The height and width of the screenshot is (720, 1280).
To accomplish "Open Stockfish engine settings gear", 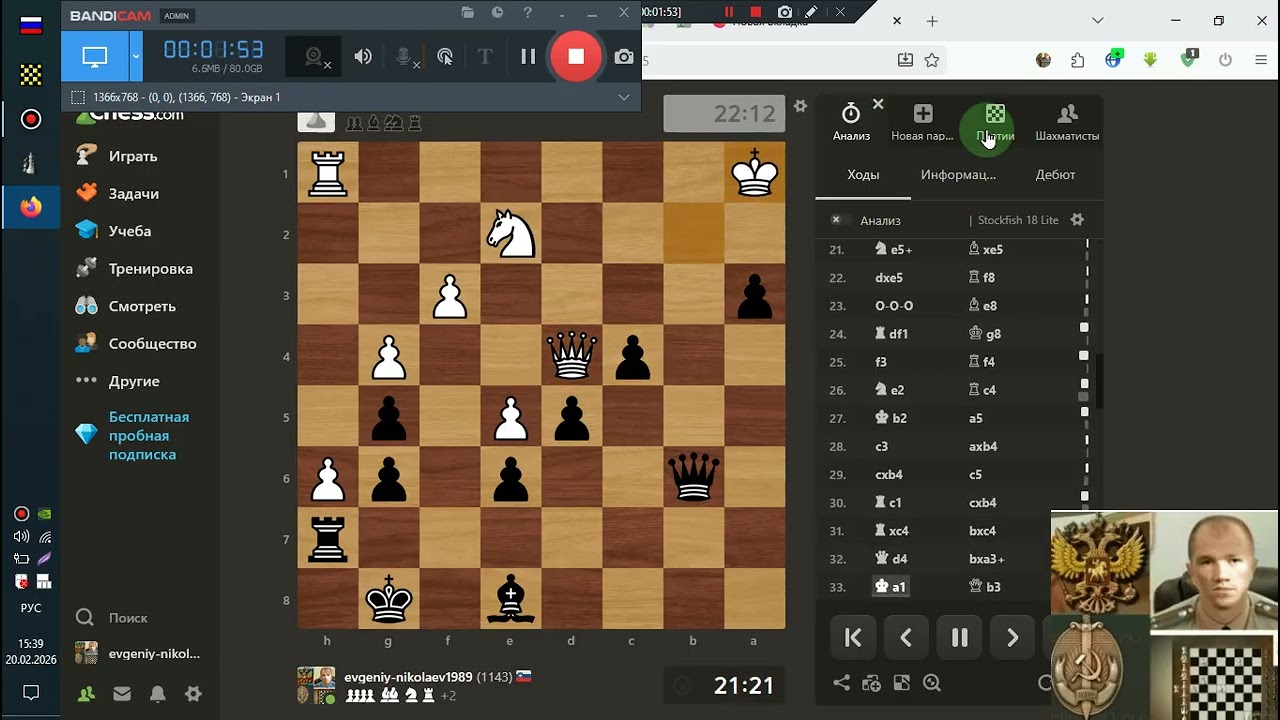I will point(1077,220).
